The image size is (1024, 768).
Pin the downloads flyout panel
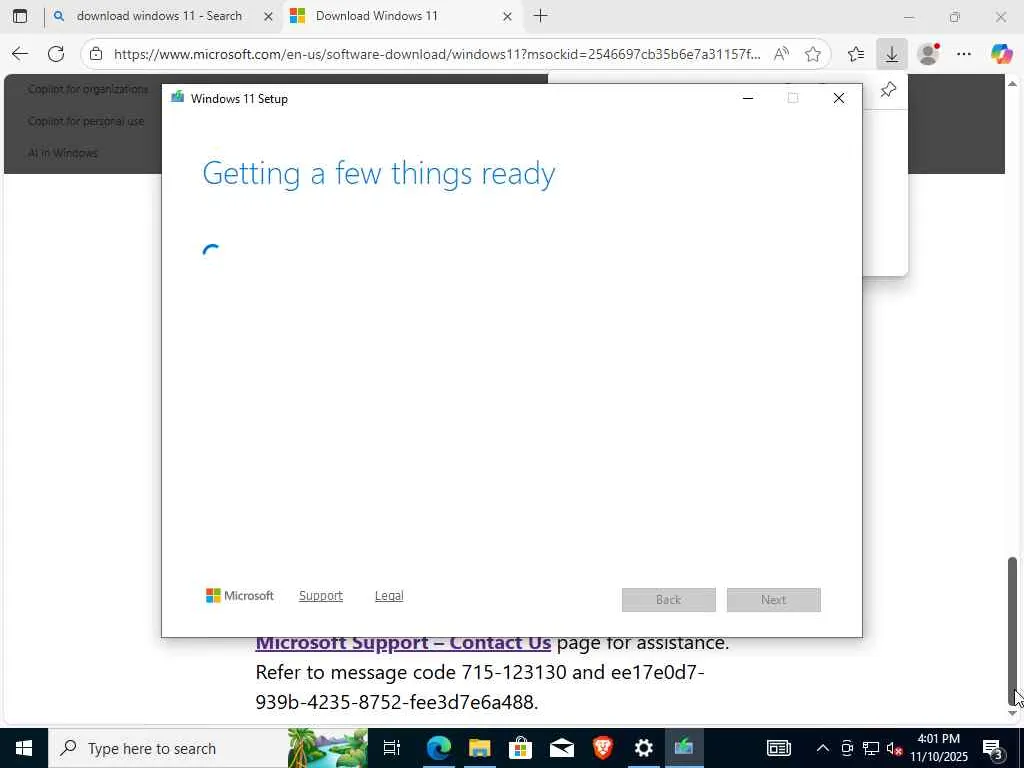point(888,89)
